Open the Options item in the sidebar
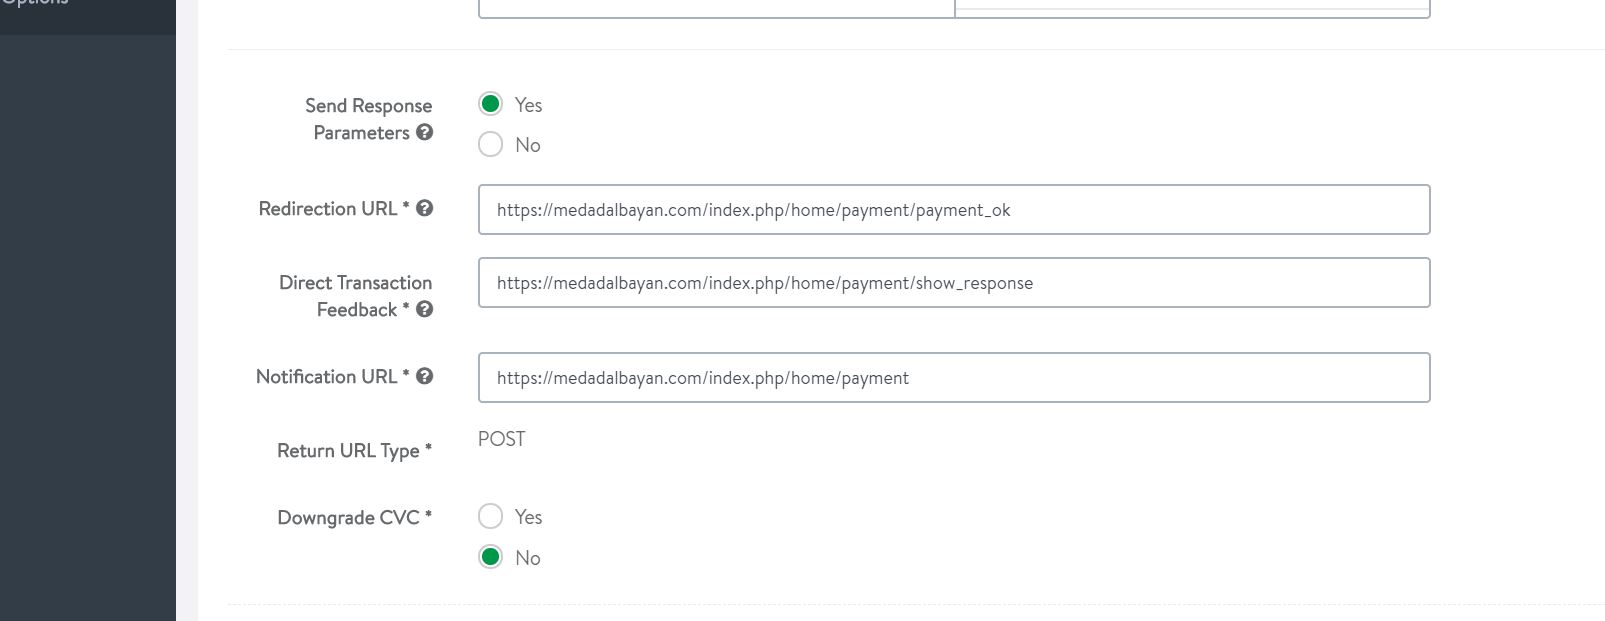 click(36, 3)
